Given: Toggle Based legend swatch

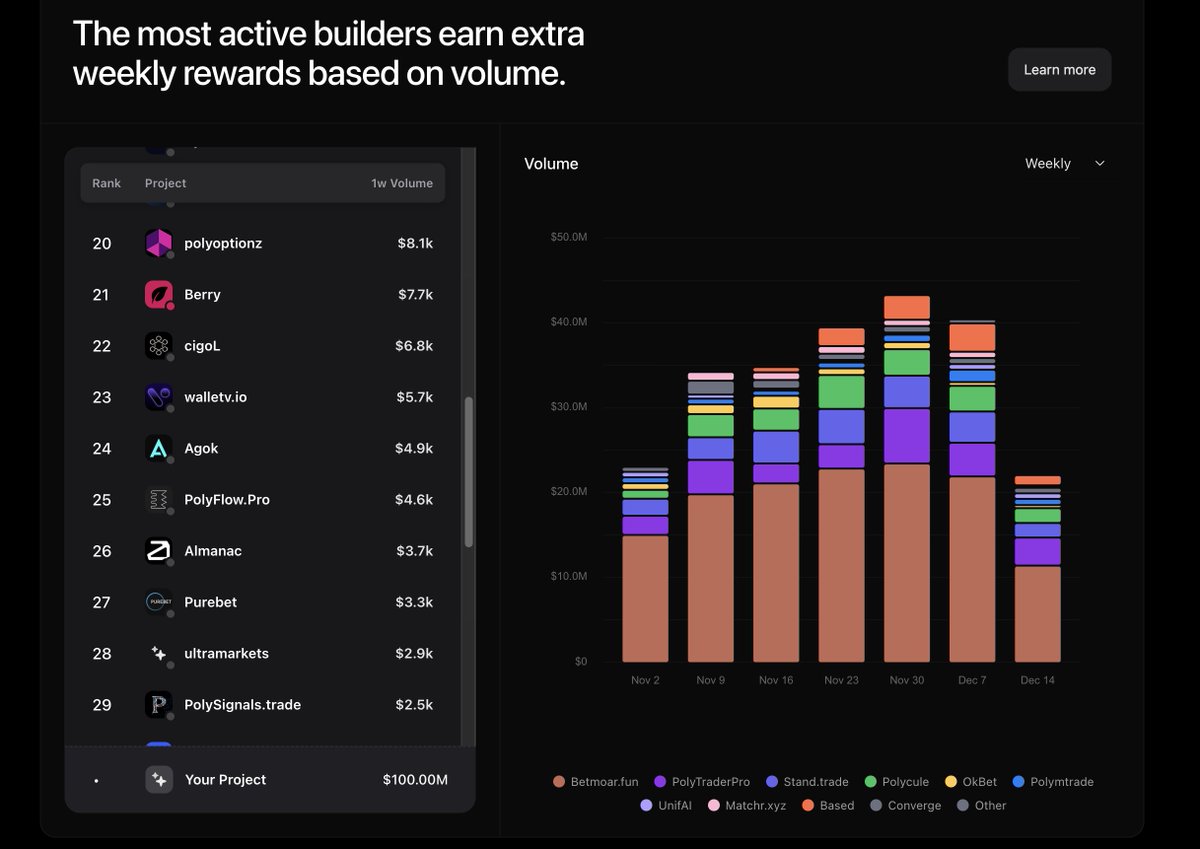Looking at the screenshot, I should click(808, 806).
